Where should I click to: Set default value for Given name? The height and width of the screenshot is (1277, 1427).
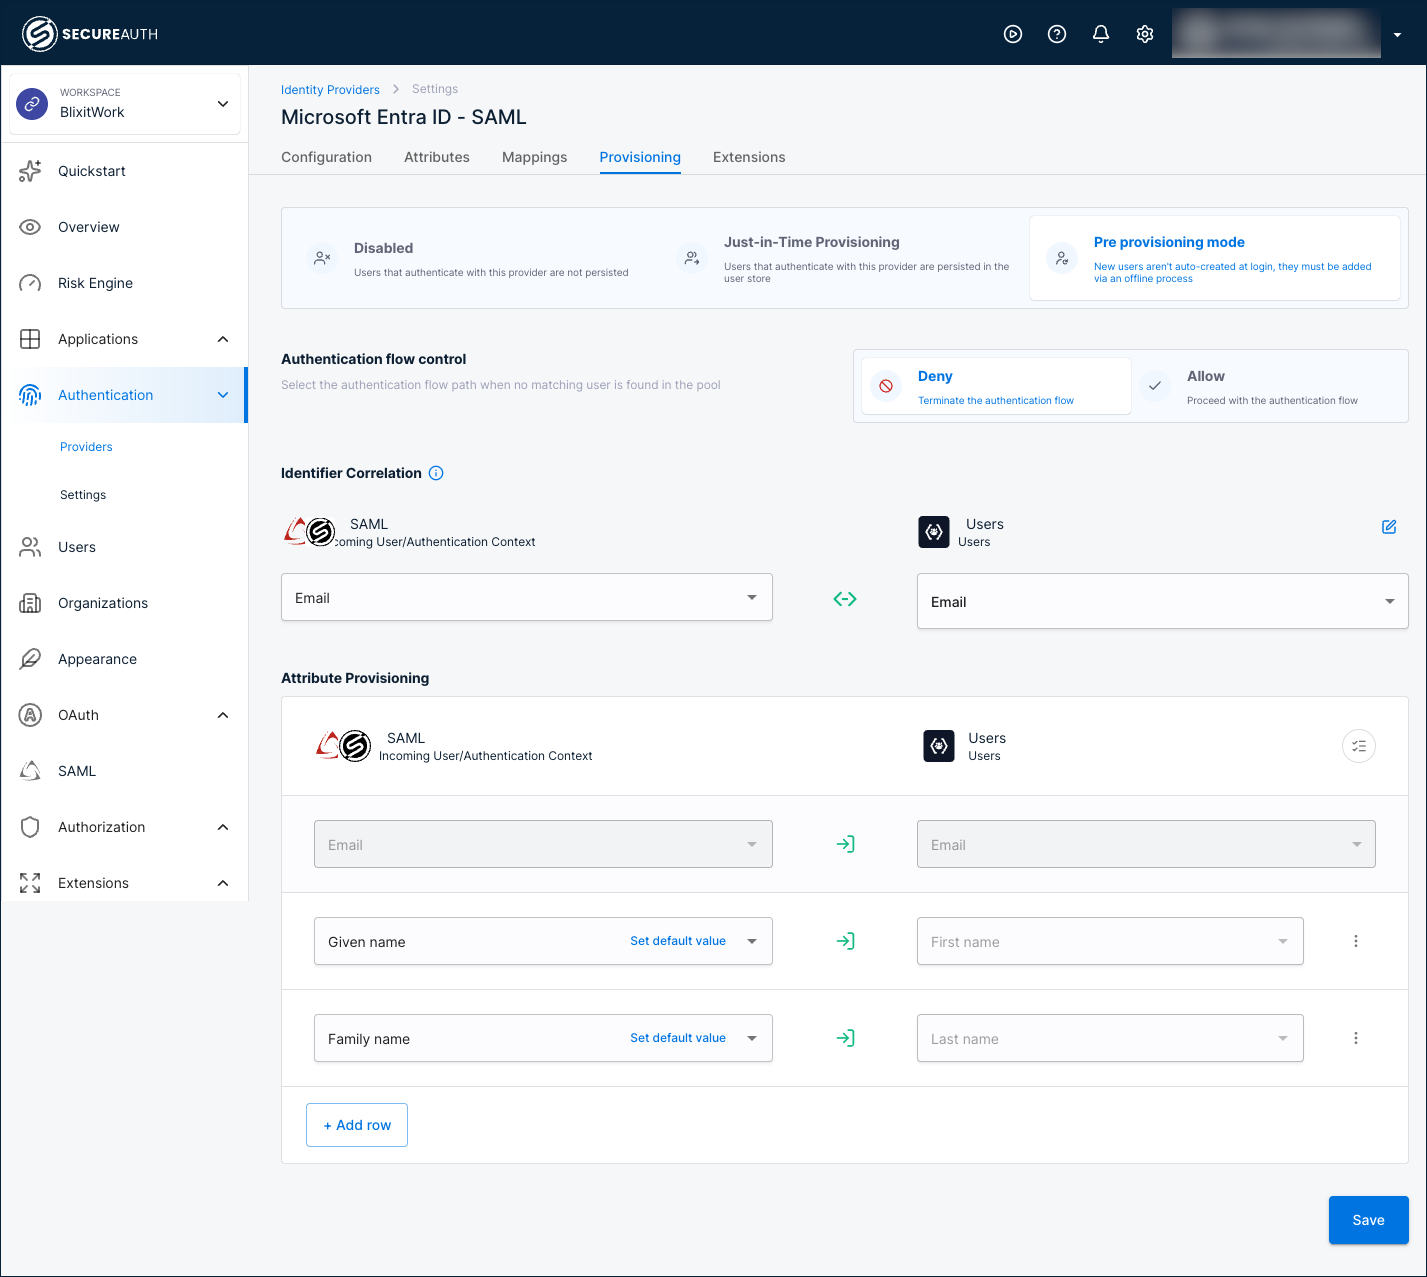pyautogui.click(x=678, y=941)
